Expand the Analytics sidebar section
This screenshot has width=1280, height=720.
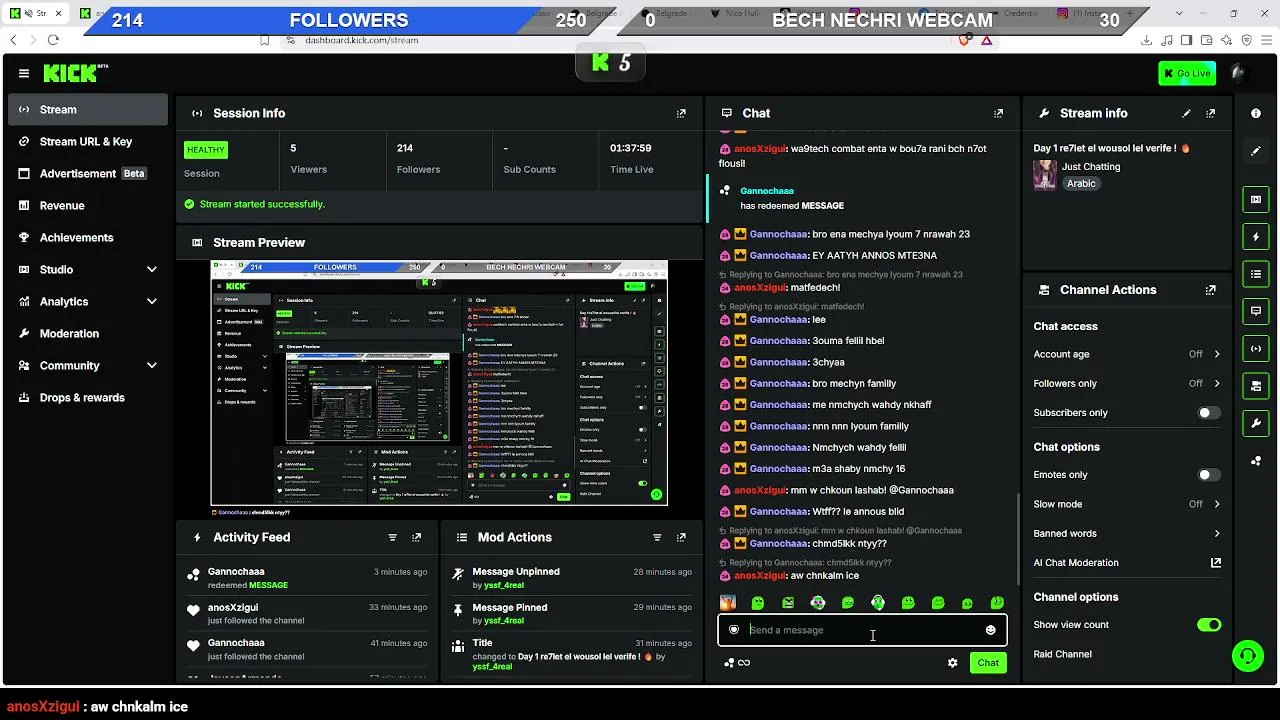pos(88,302)
